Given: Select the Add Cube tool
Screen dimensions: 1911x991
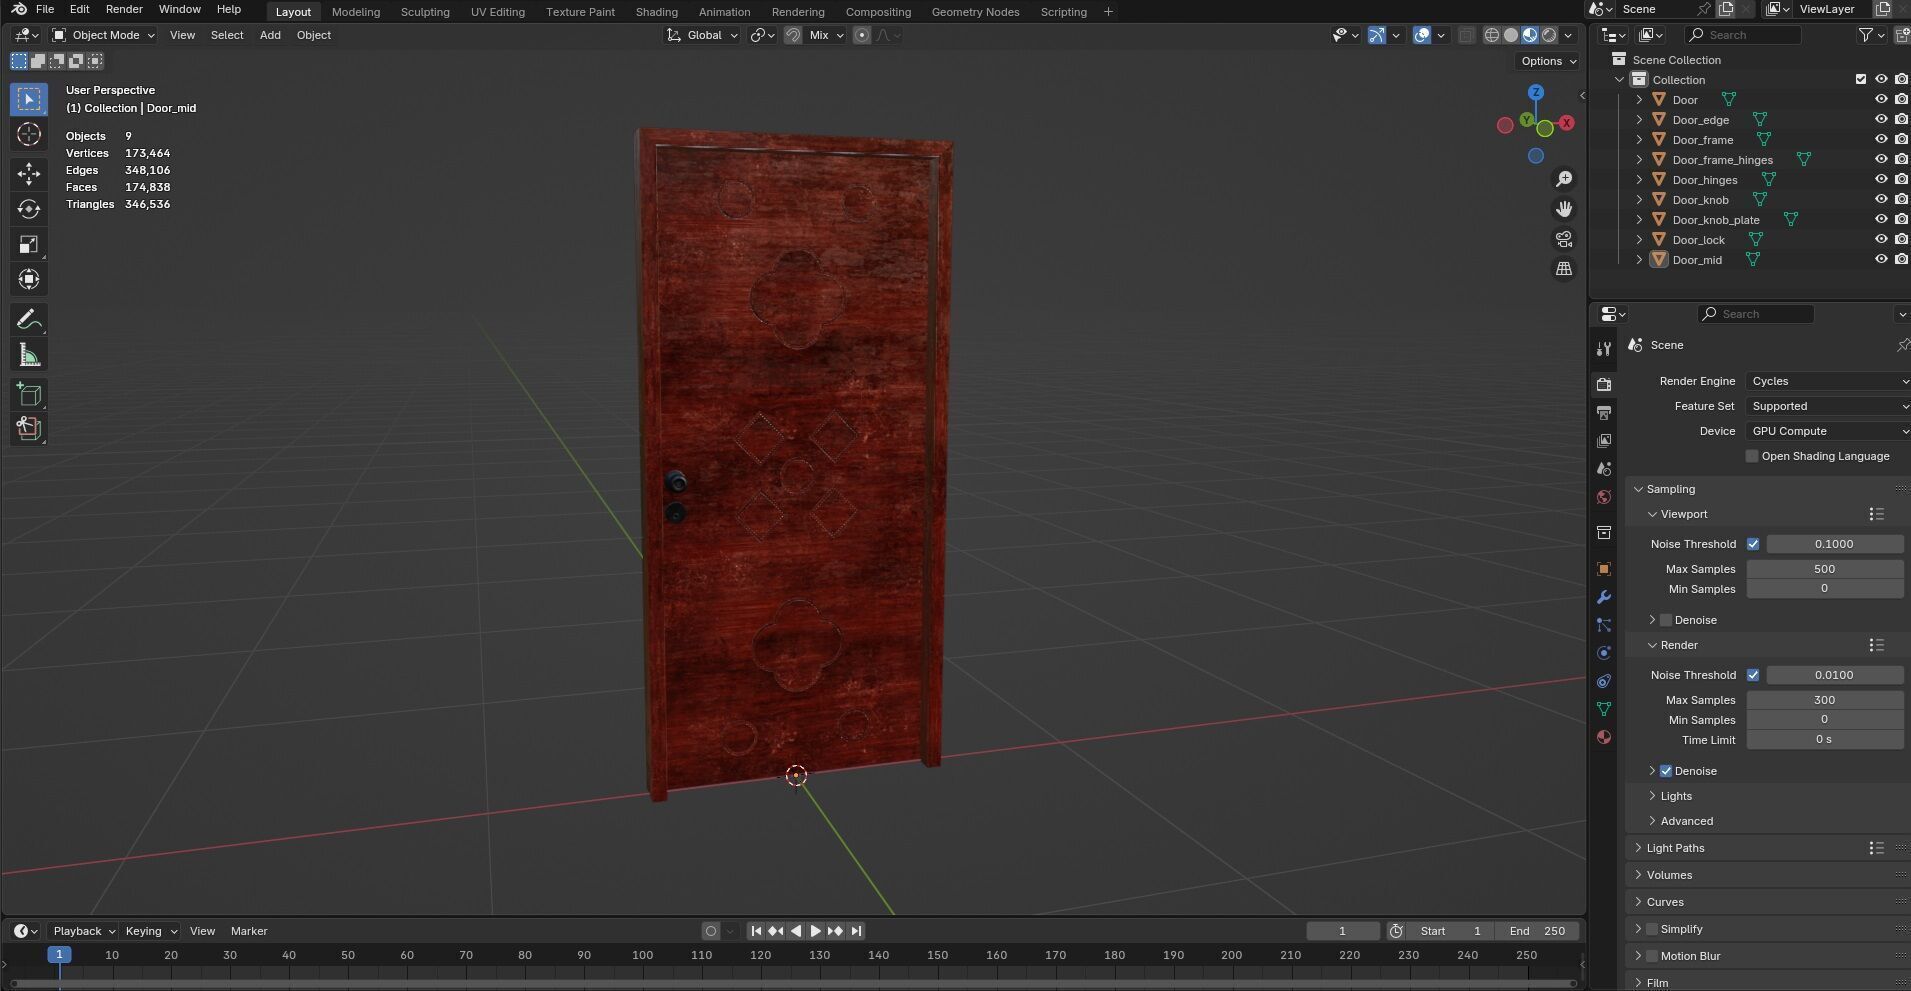Looking at the screenshot, I should click(x=29, y=394).
